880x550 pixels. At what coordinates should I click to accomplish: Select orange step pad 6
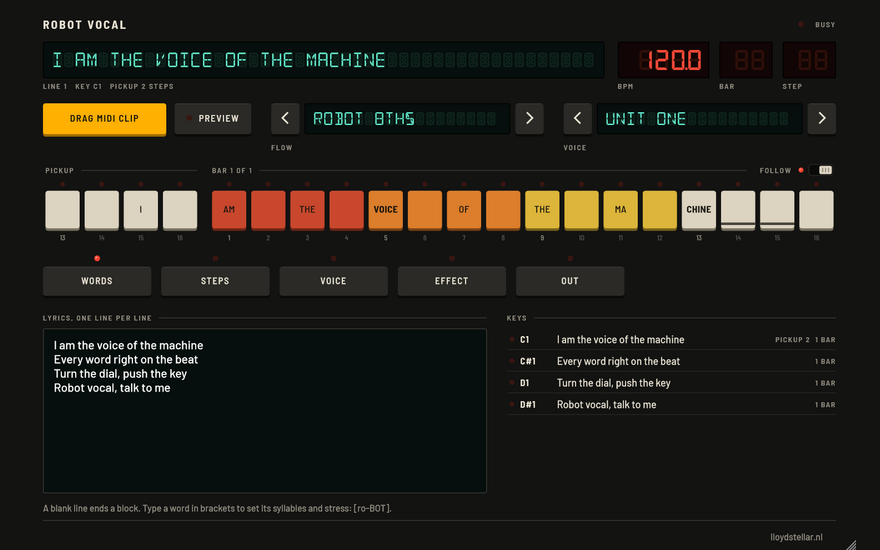pyautogui.click(x=425, y=210)
